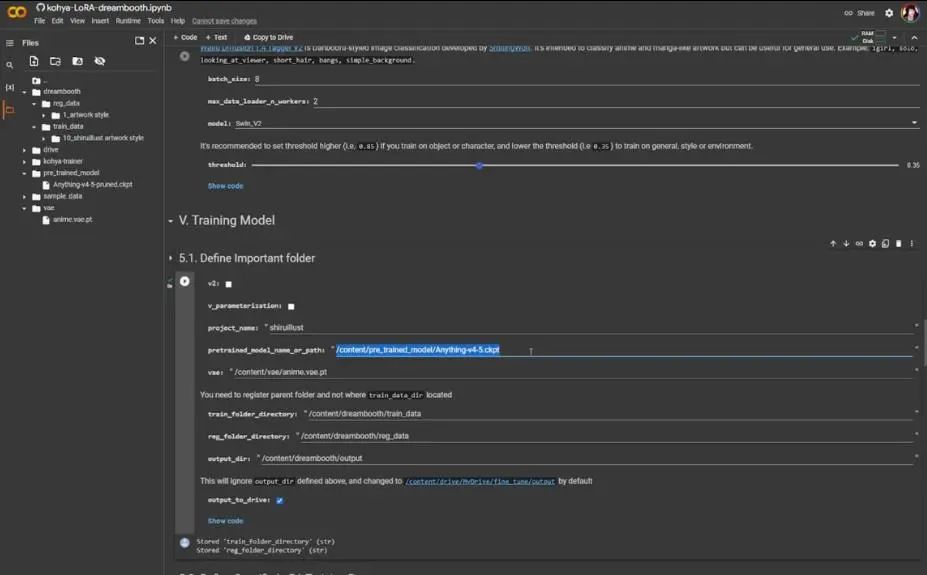Run the Define Important folder cell
The width and height of the screenshot is (927, 575).
coord(184,281)
